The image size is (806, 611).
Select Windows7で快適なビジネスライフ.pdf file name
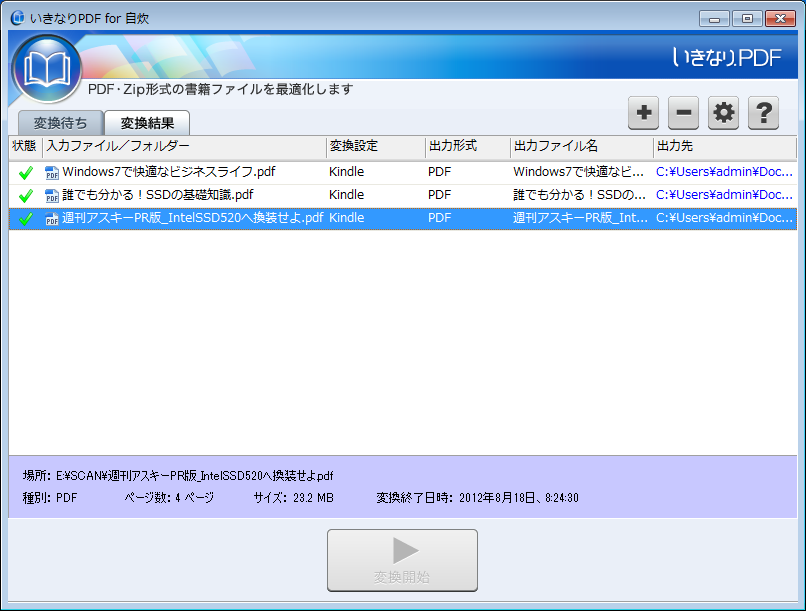(x=169, y=172)
